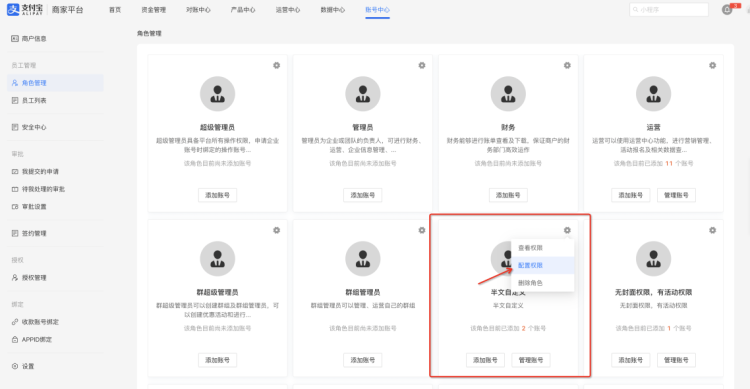Switch to the 数据中心 tab
Screen dimensions: 750x389
[x=333, y=10]
